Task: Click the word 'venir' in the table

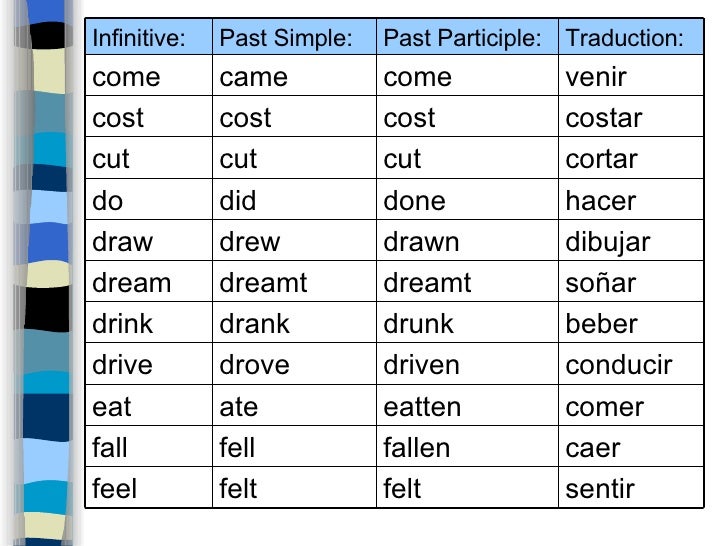Action: [x=596, y=77]
